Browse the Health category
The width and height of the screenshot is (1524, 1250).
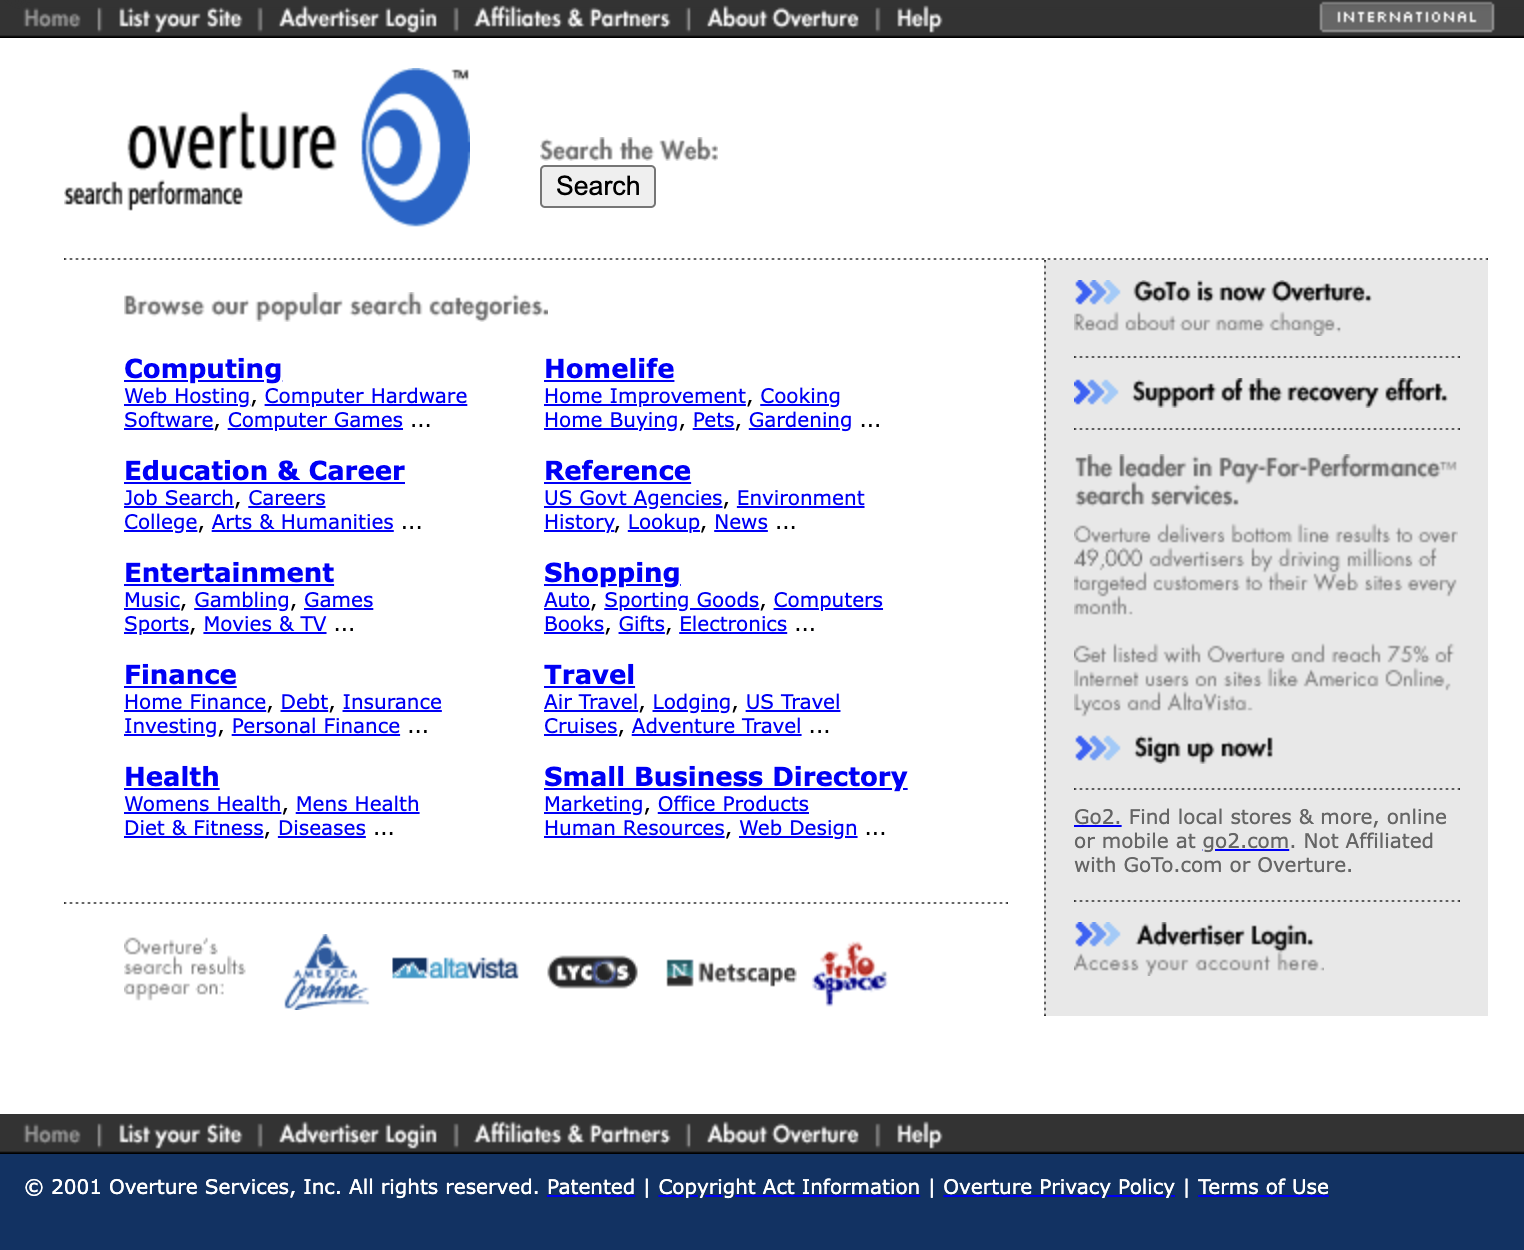click(171, 777)
